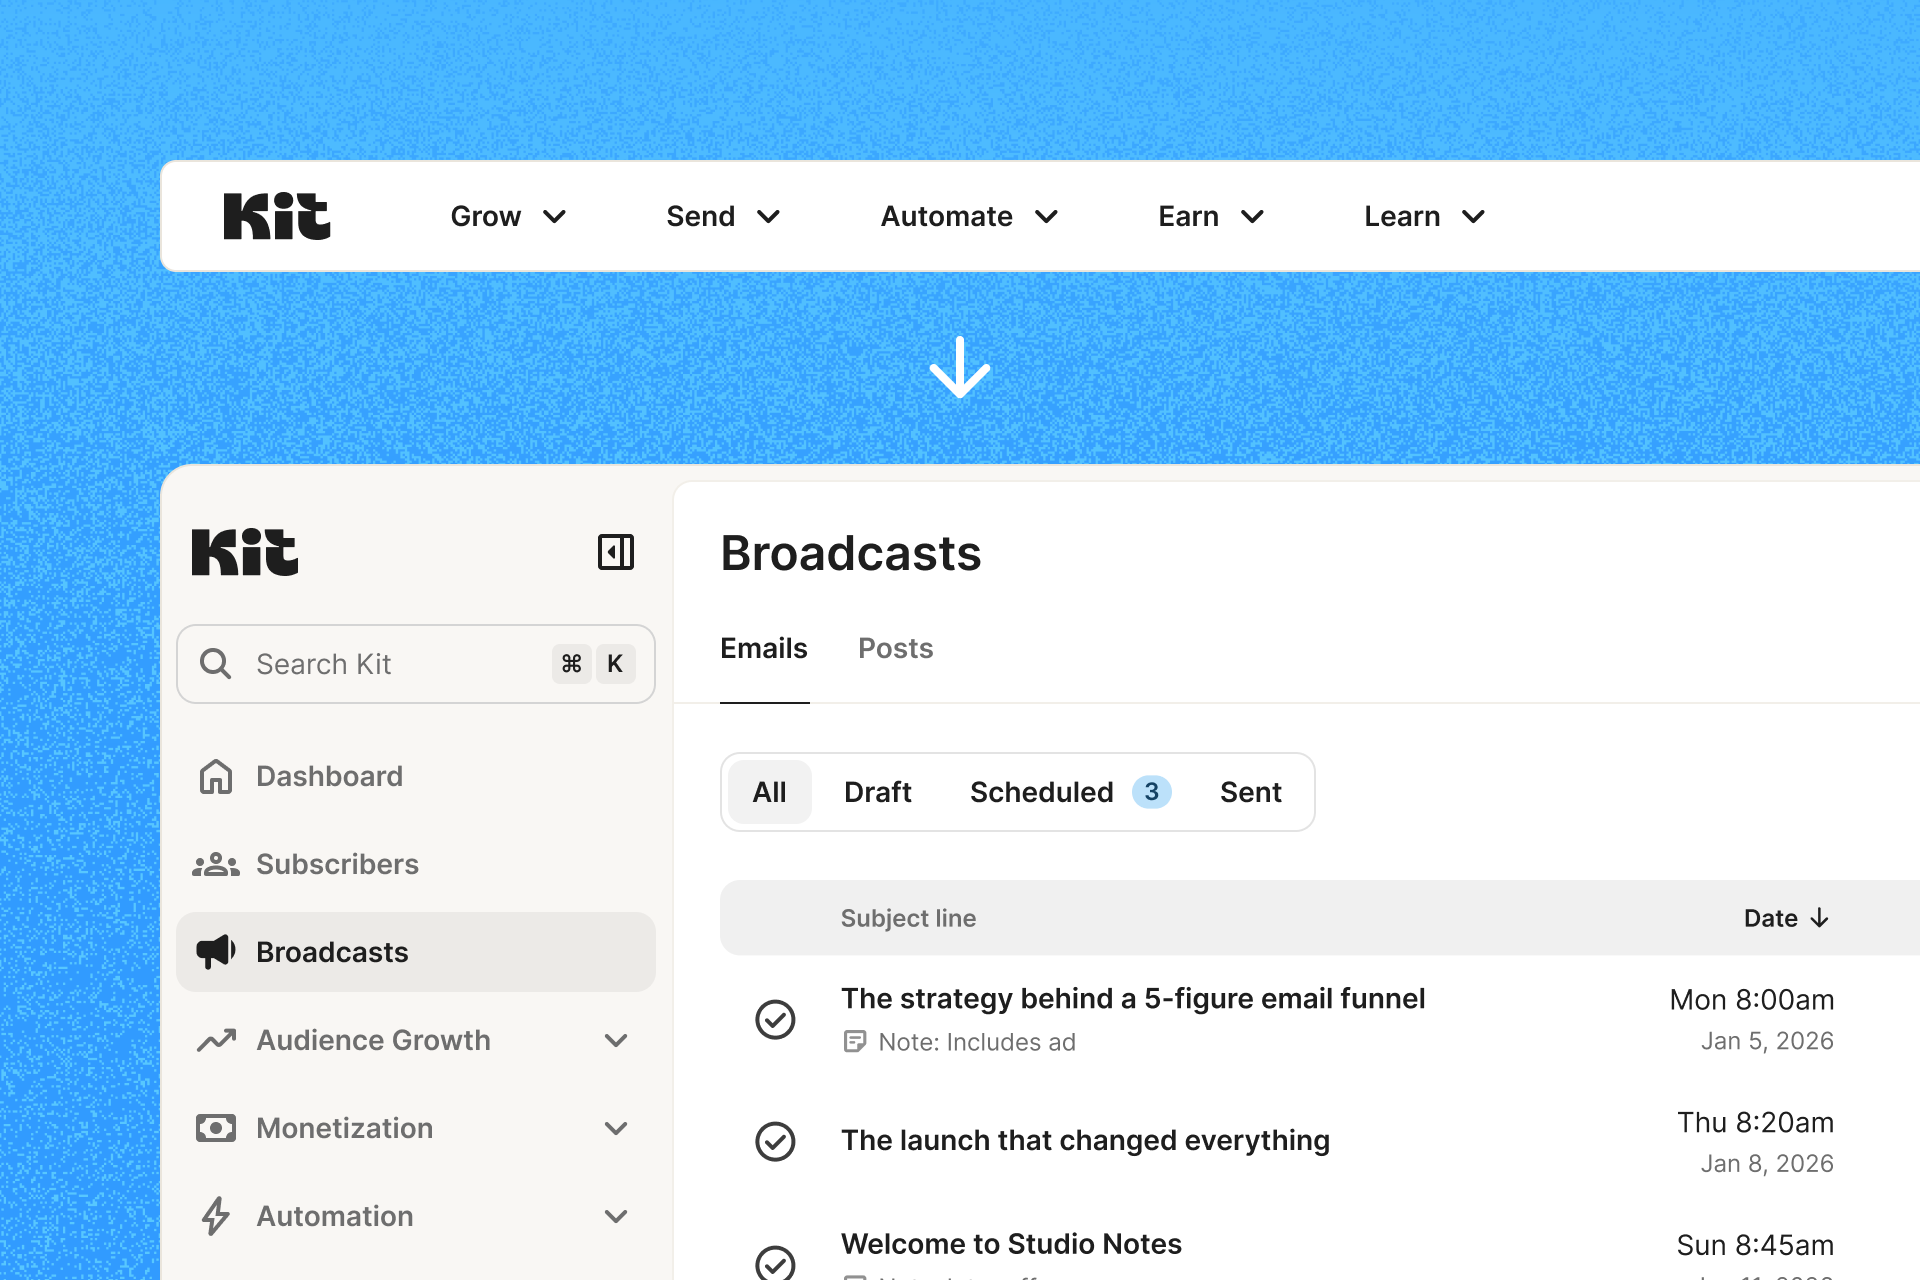The width and height of the screenshot is (1920, 1280).
Task: Click the Scheduled count badge 3
Action: coord(1152,792)
